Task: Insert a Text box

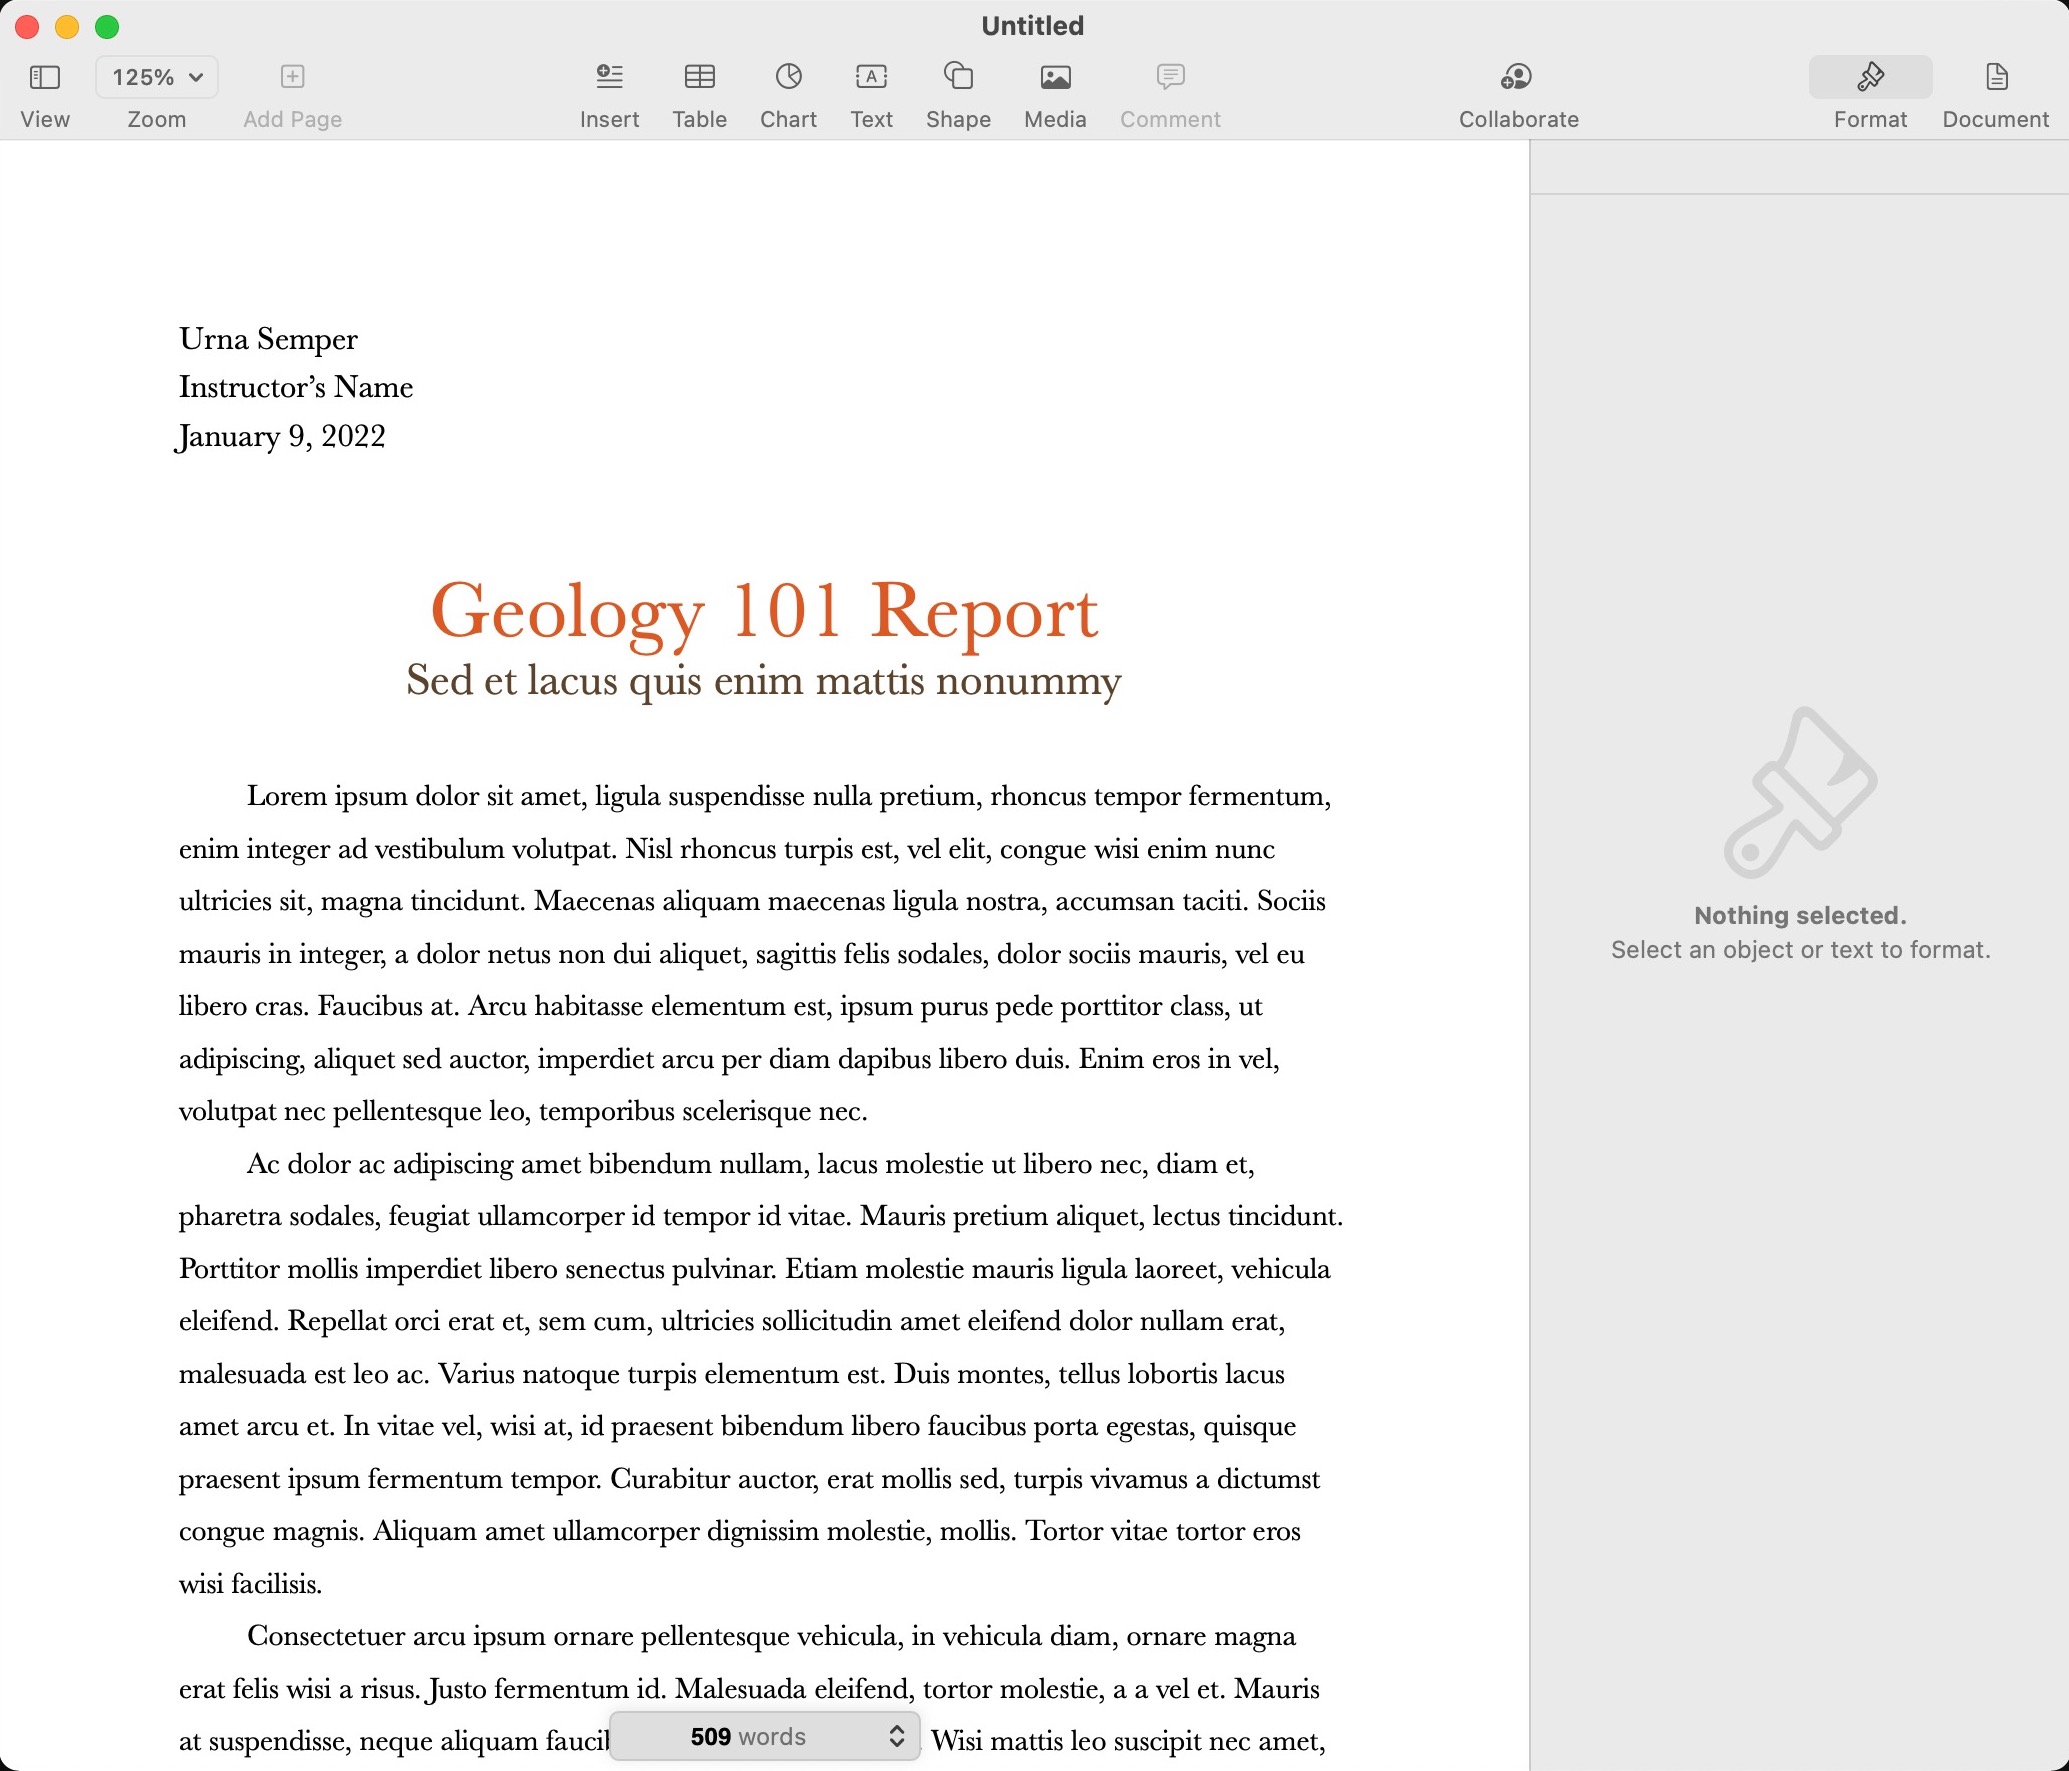Action: 871,77
